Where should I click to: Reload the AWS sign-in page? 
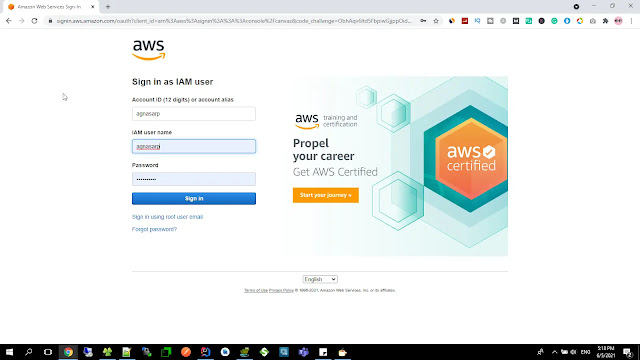(x=34, y=21)
